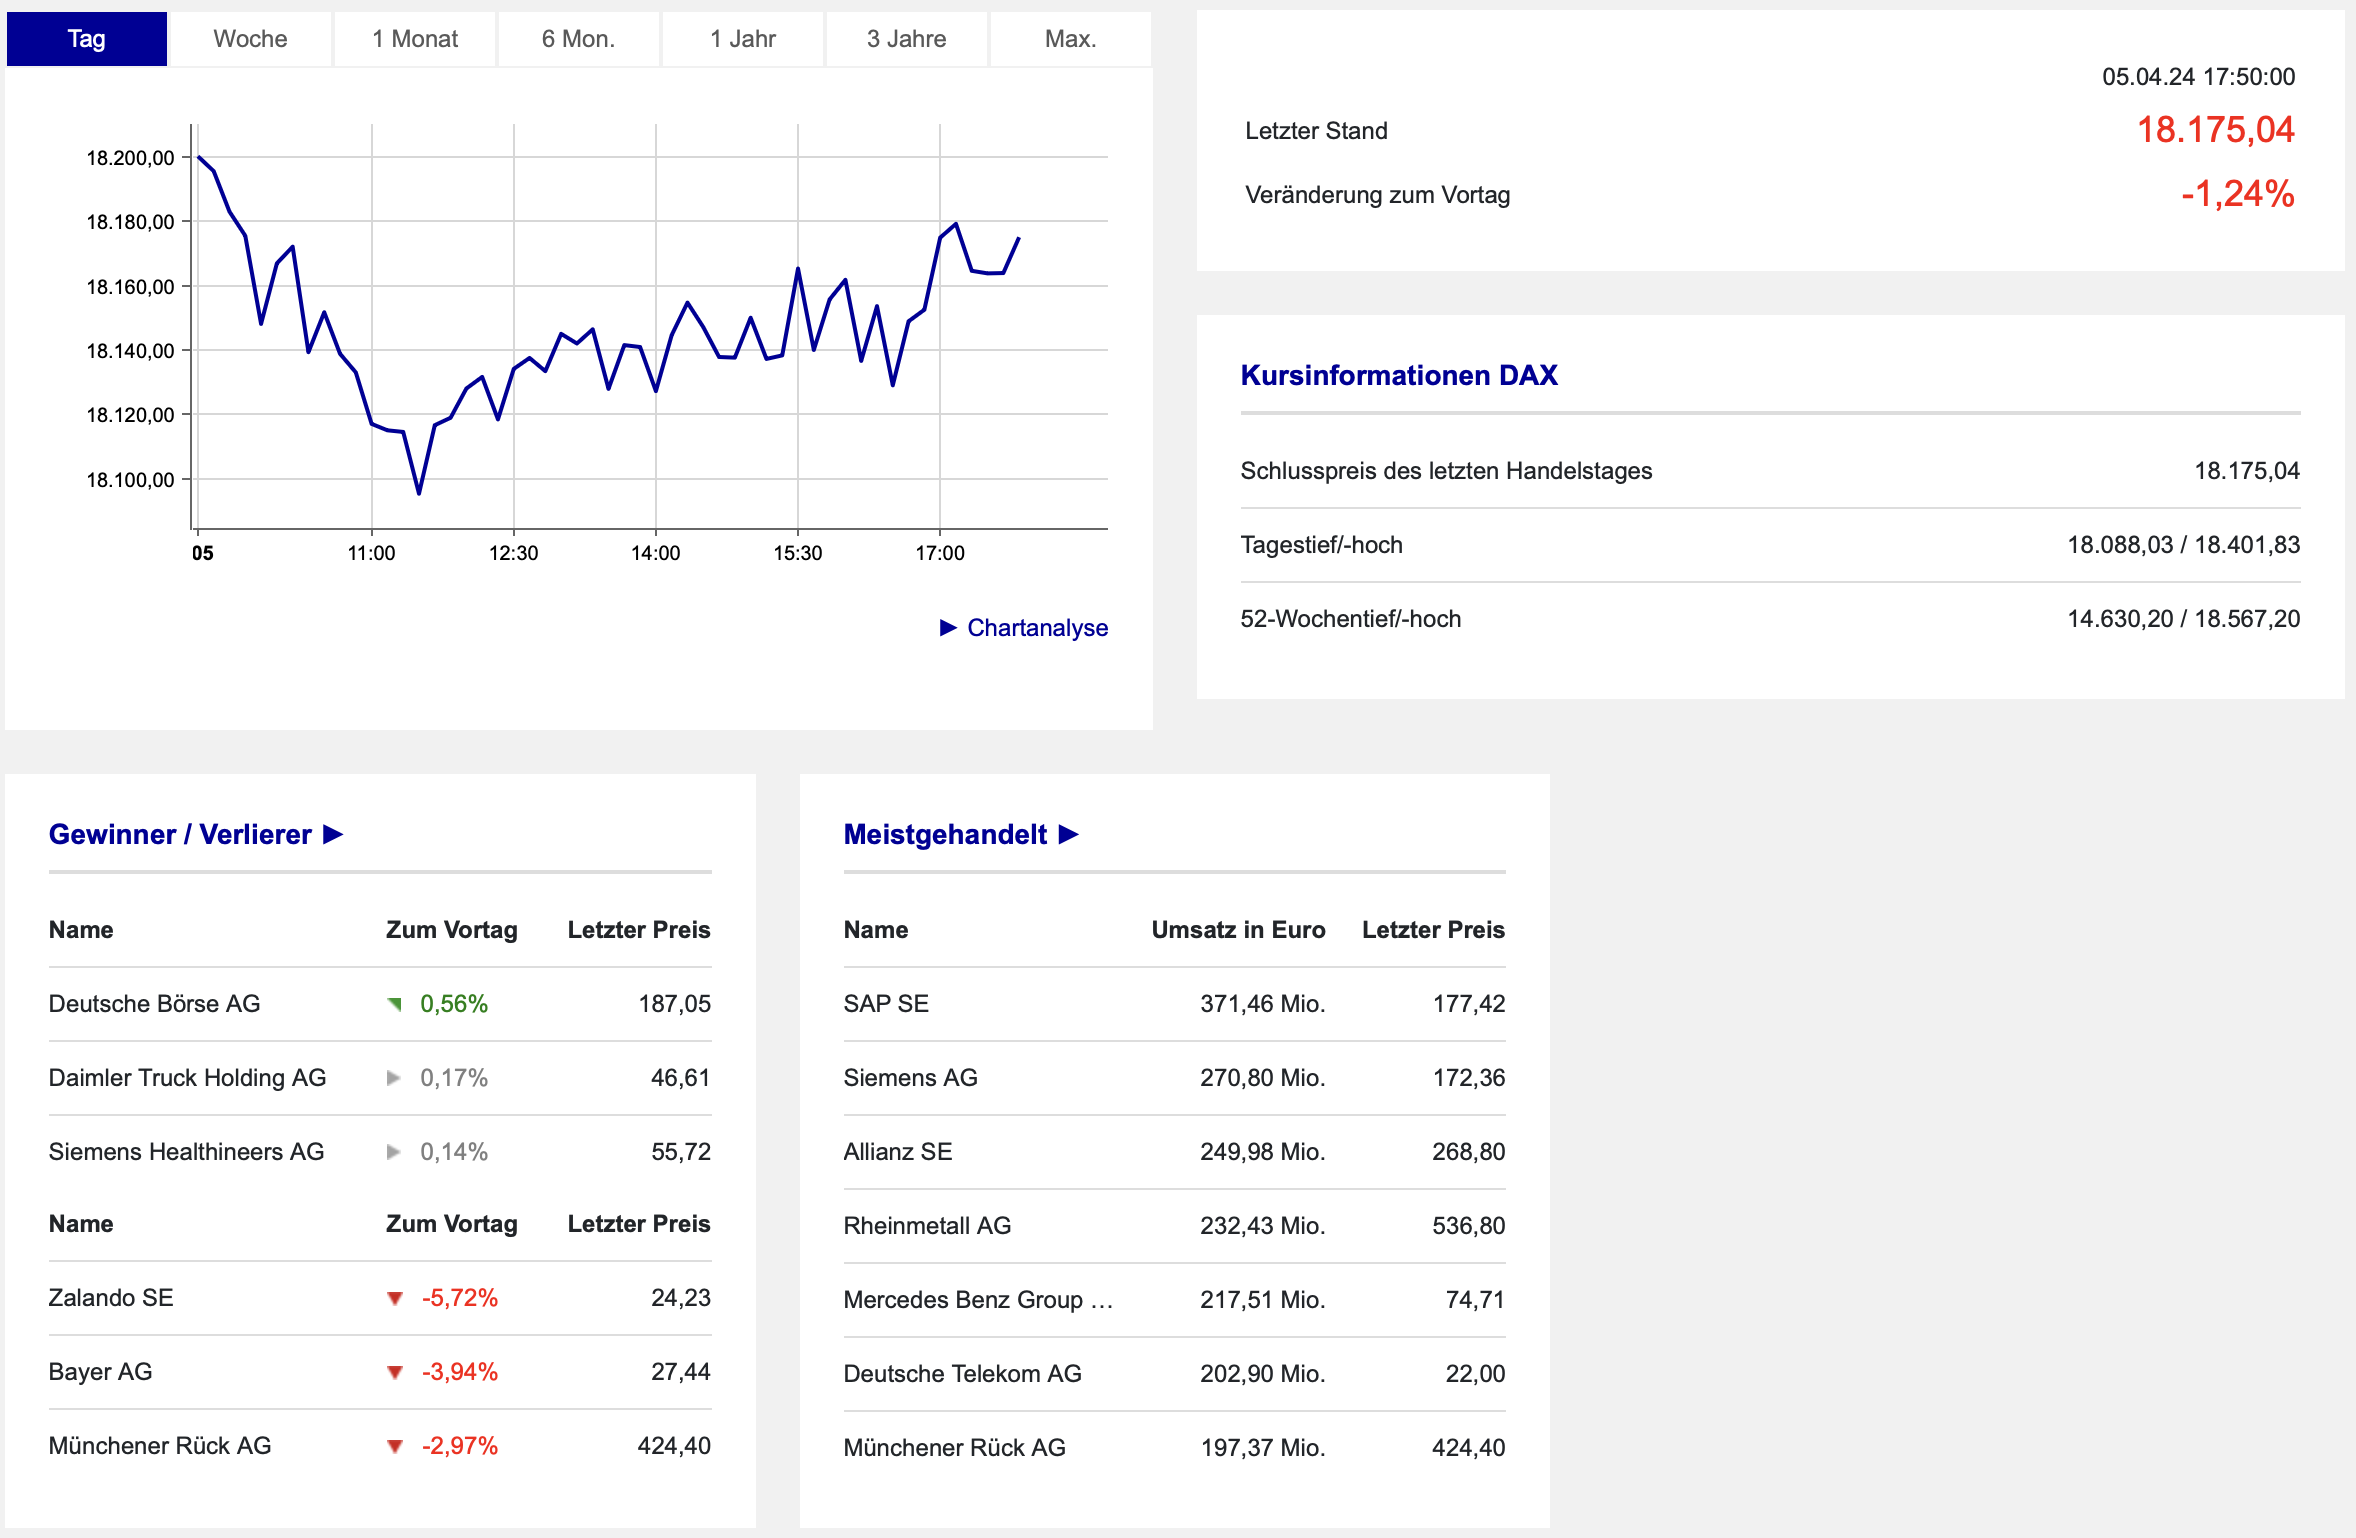Click green up arrow for Deutsche Börse AG
2356x1538 pixels.
395,1004
